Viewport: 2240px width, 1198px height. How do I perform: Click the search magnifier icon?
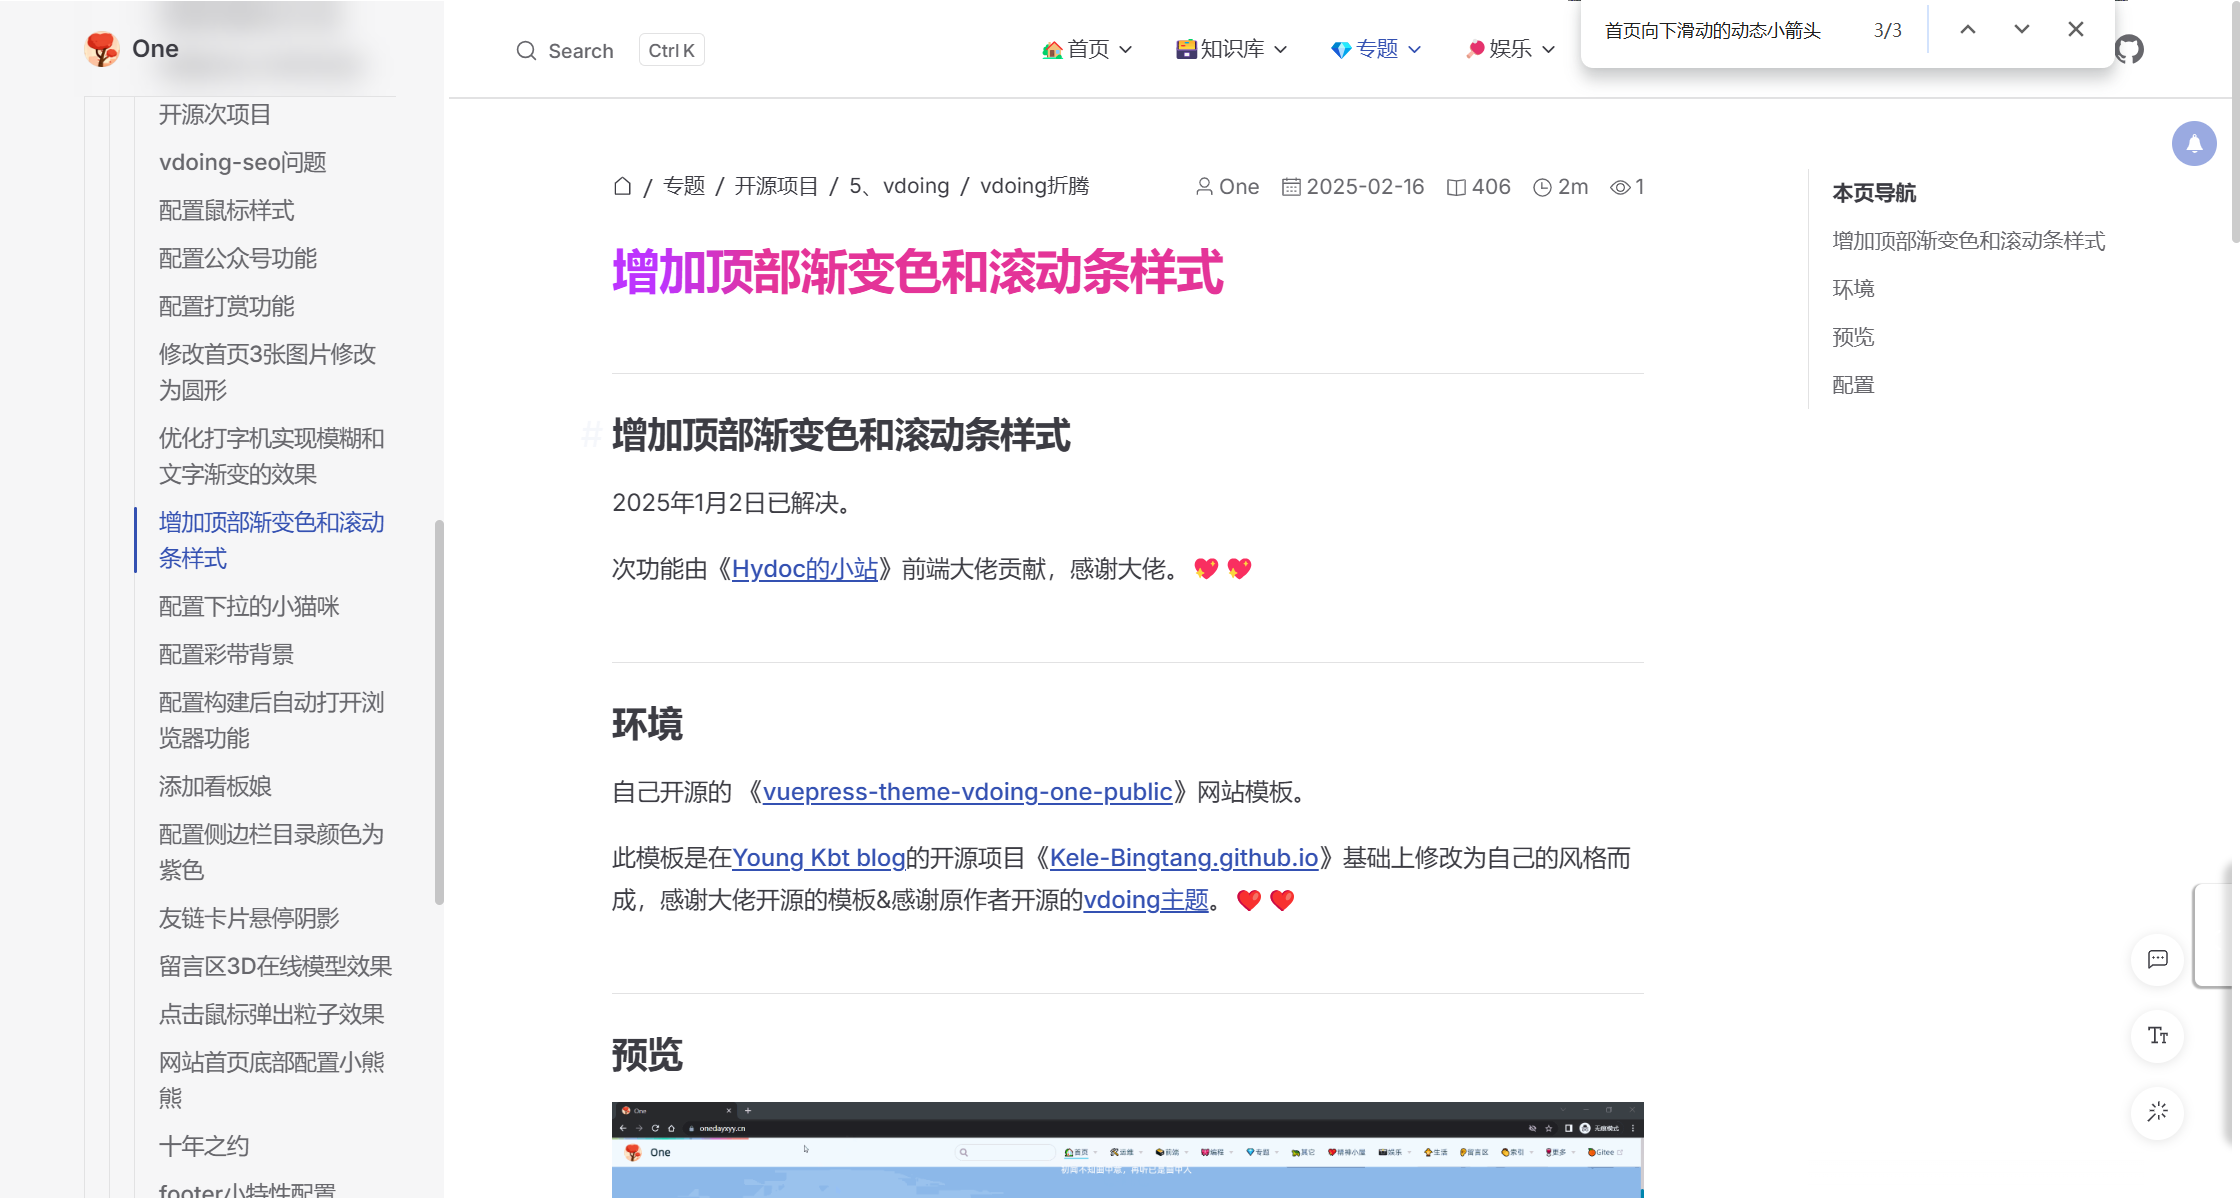click(x=526, y=50)
